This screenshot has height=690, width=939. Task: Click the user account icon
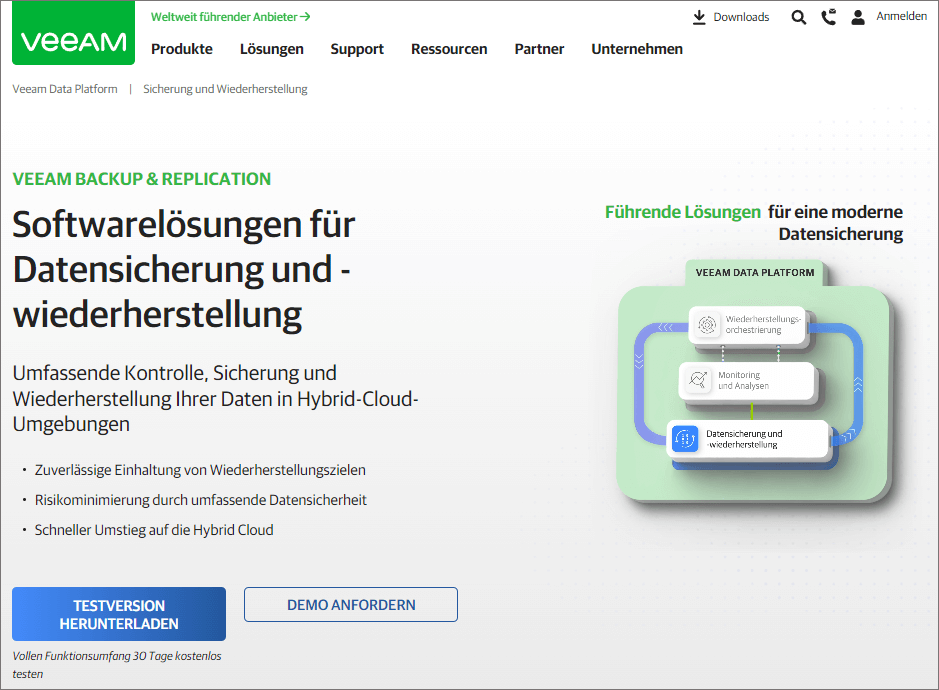(x=858, y=17)
